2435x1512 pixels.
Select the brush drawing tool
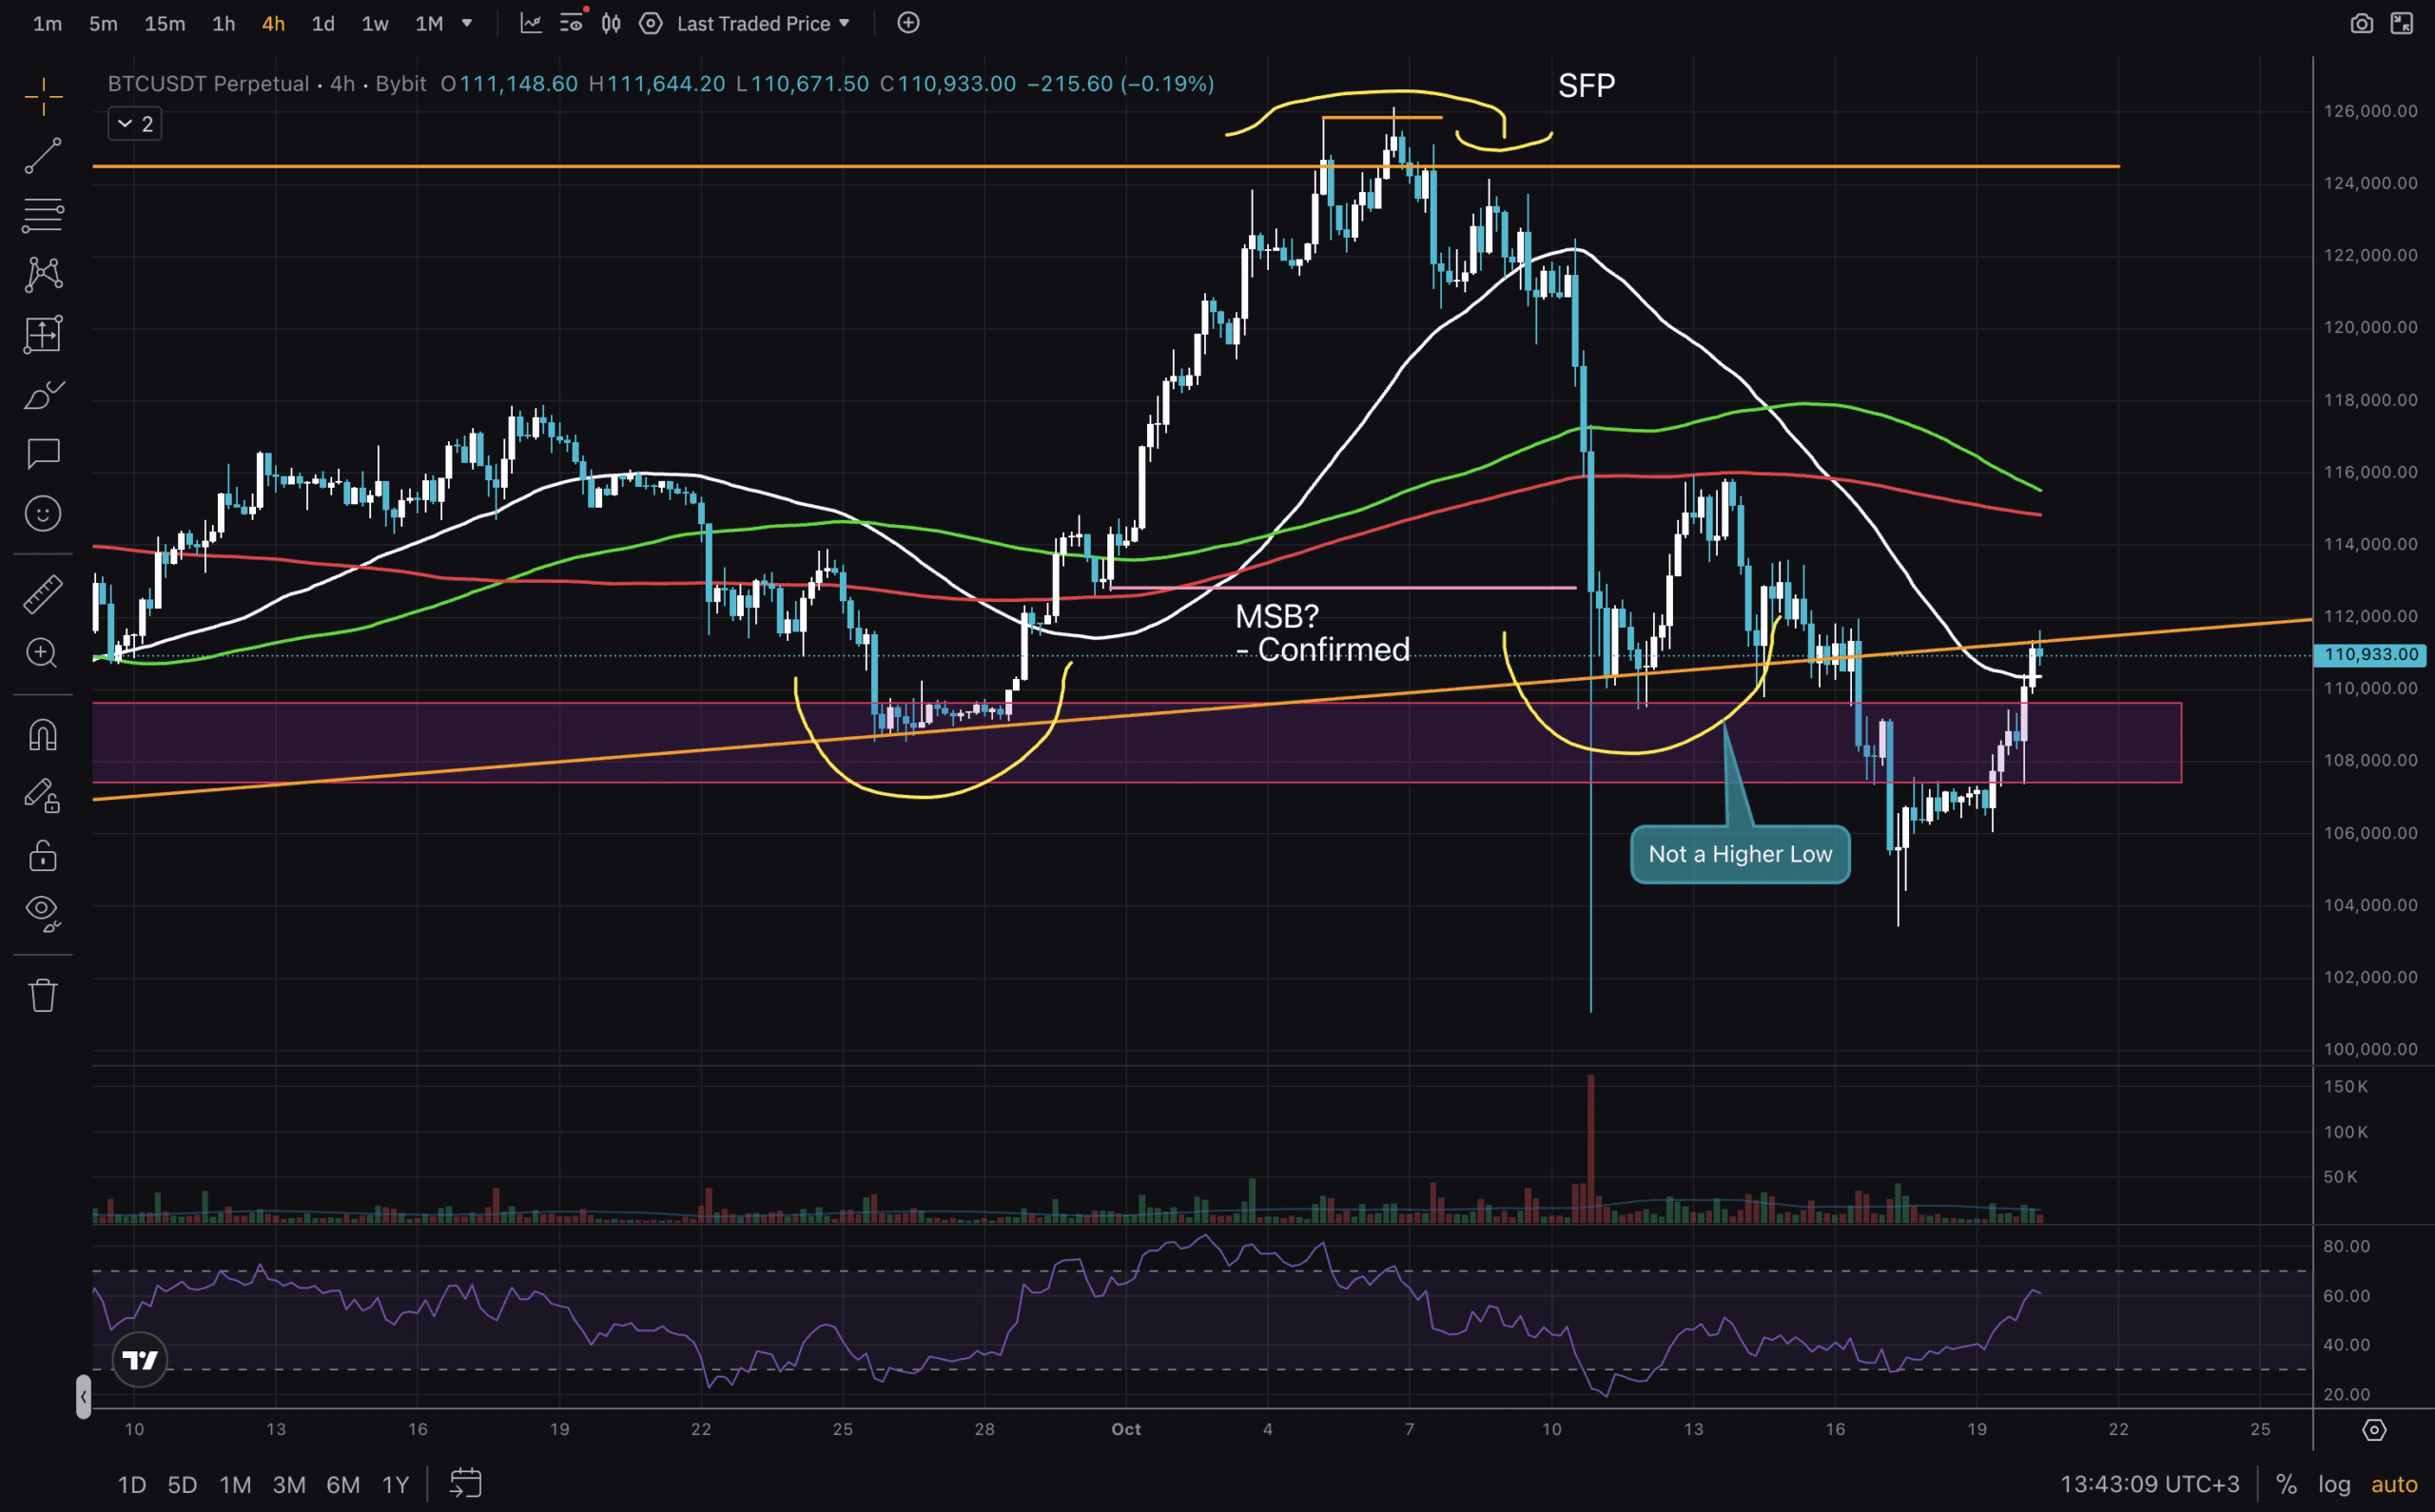[43, 395]
